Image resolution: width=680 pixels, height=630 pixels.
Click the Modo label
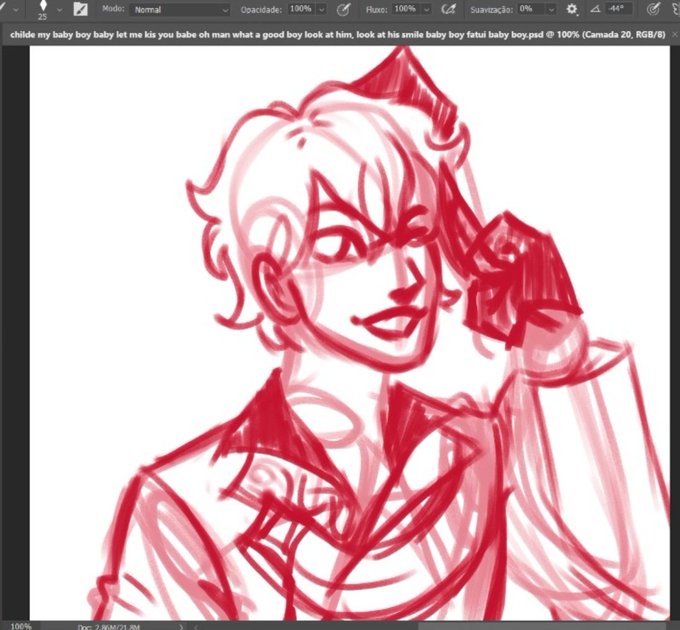point(113,9)
